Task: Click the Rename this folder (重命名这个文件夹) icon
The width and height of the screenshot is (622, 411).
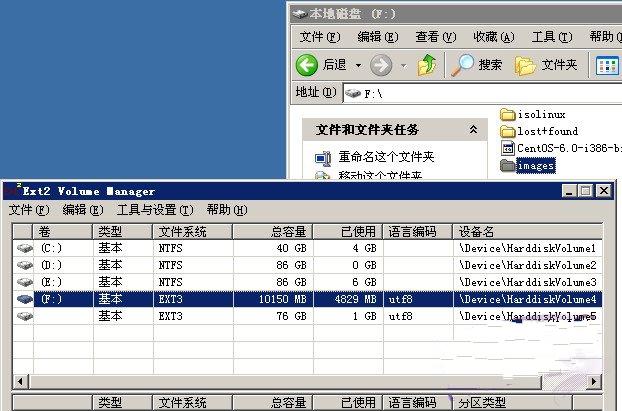Action: [323, 158]
